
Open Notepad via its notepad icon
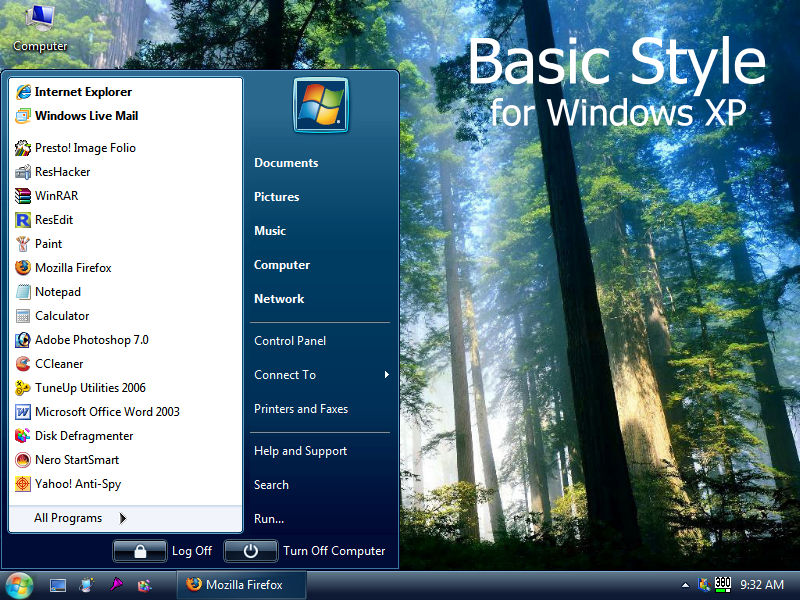coord(23,292)
